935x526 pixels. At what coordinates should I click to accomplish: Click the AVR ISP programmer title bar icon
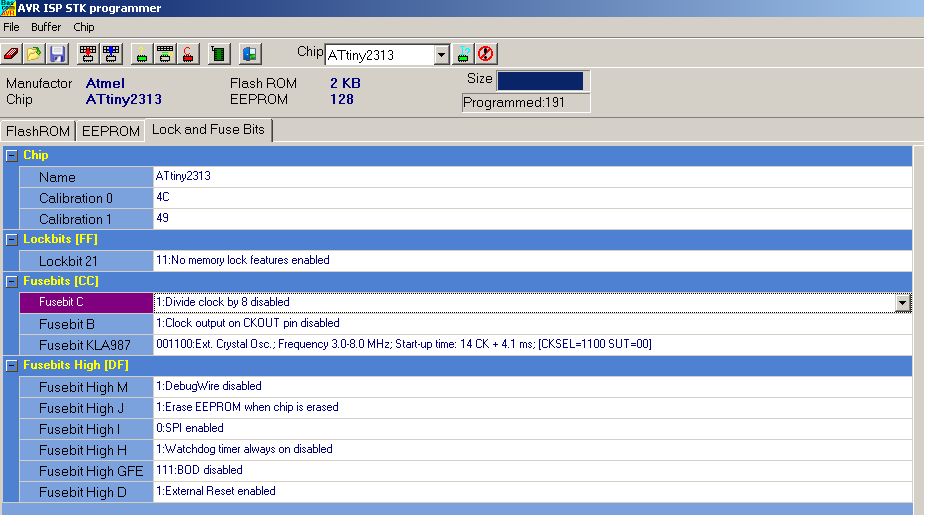(8, 8)
